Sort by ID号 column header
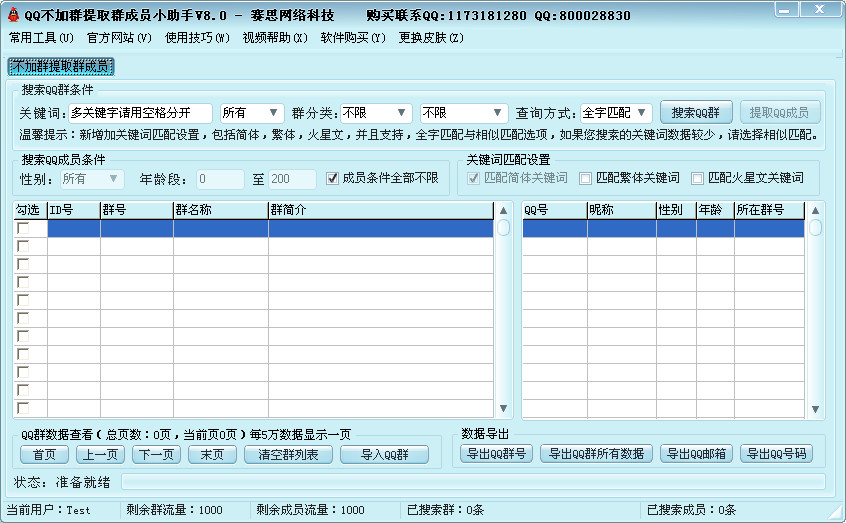 click(x=74, y=210)
